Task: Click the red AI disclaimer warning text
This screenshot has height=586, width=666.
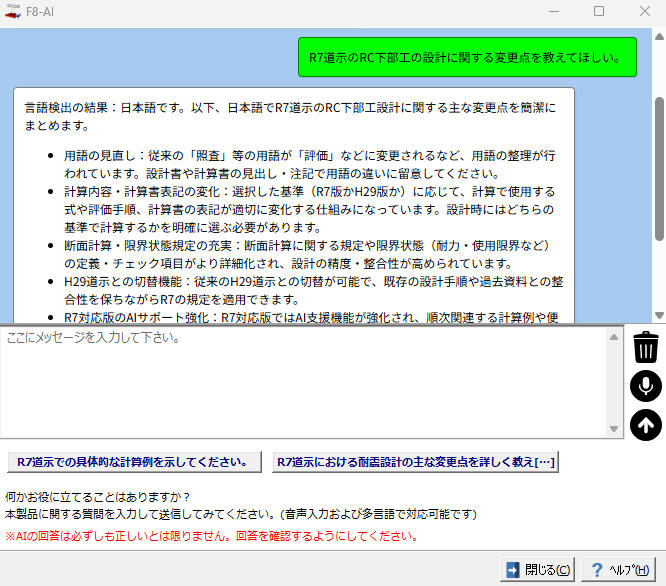Action: click(211, 536)
